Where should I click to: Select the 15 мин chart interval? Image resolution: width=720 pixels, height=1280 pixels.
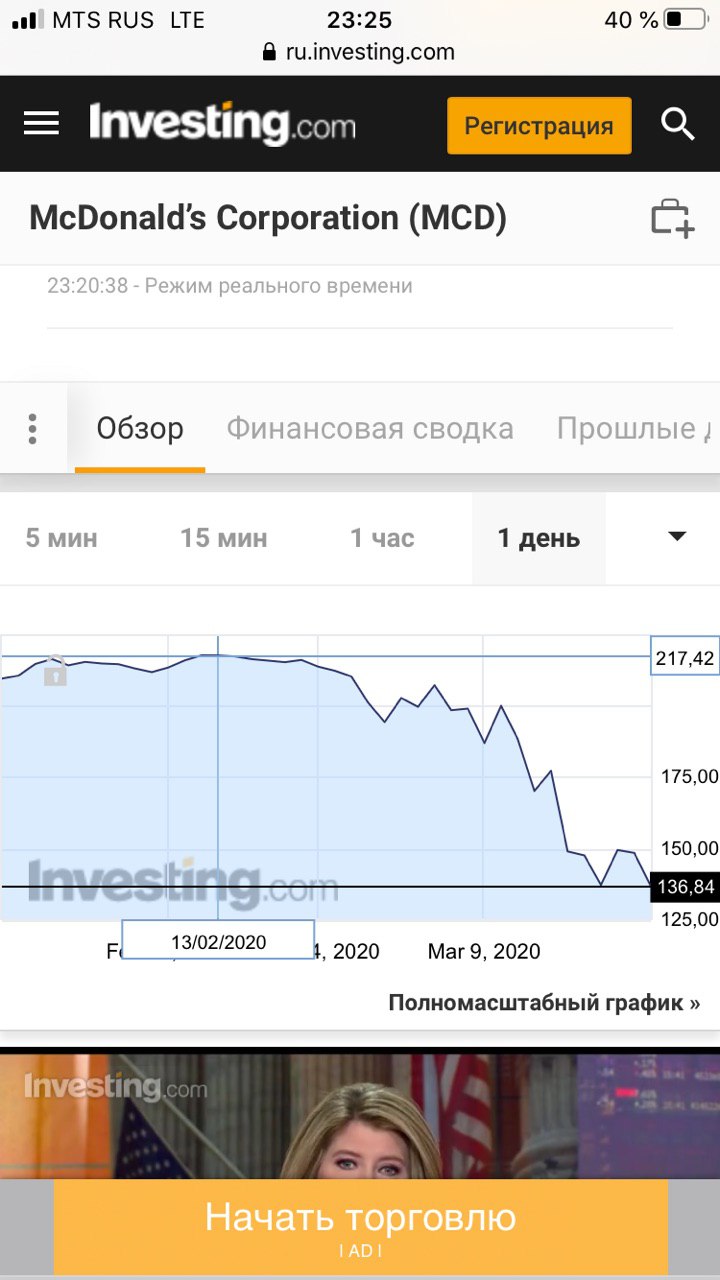point(223,538)
